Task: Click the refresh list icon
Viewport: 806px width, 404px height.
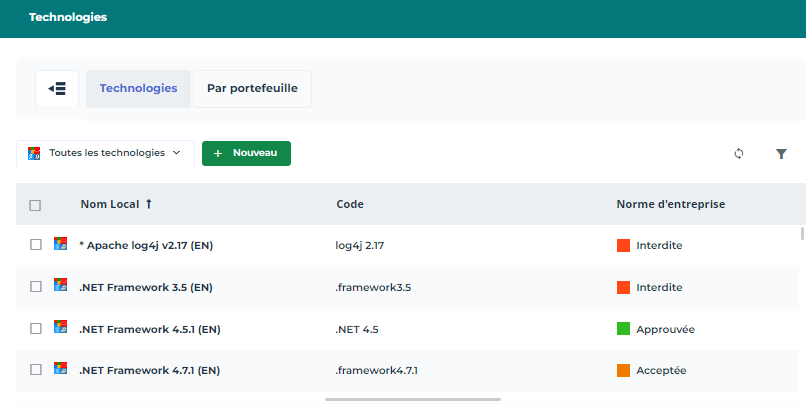Action: coord(739,153)
